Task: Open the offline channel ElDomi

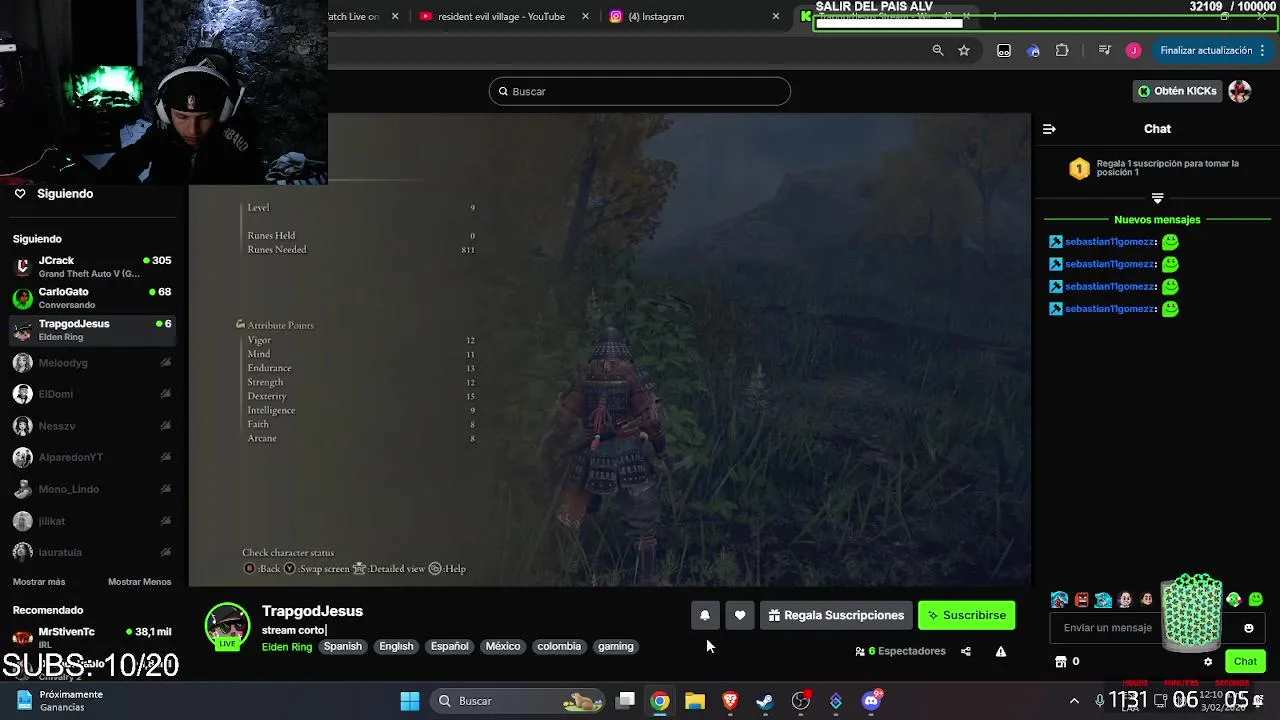Action: tap(91, 394)
